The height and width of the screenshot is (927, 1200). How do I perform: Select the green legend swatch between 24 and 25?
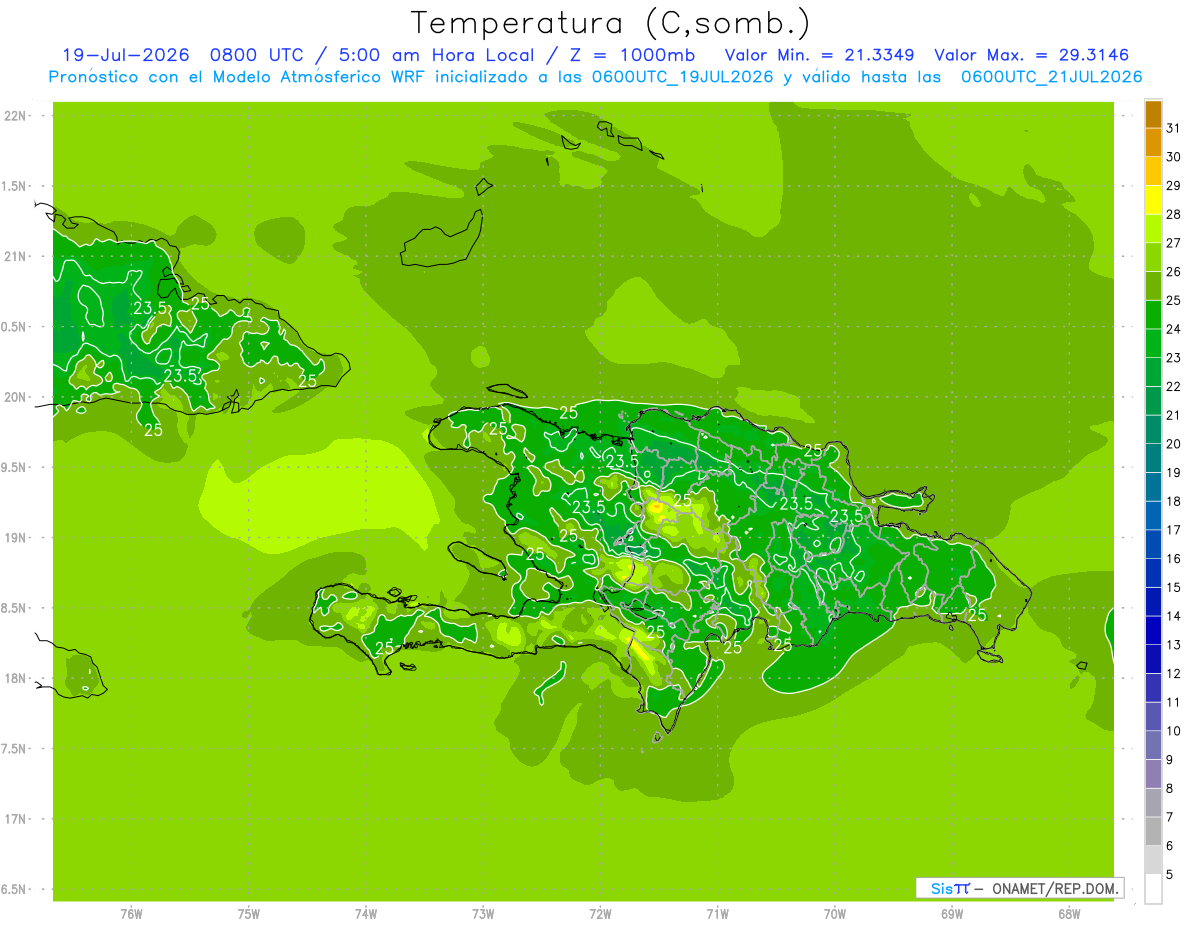(x=1153, y=315)
